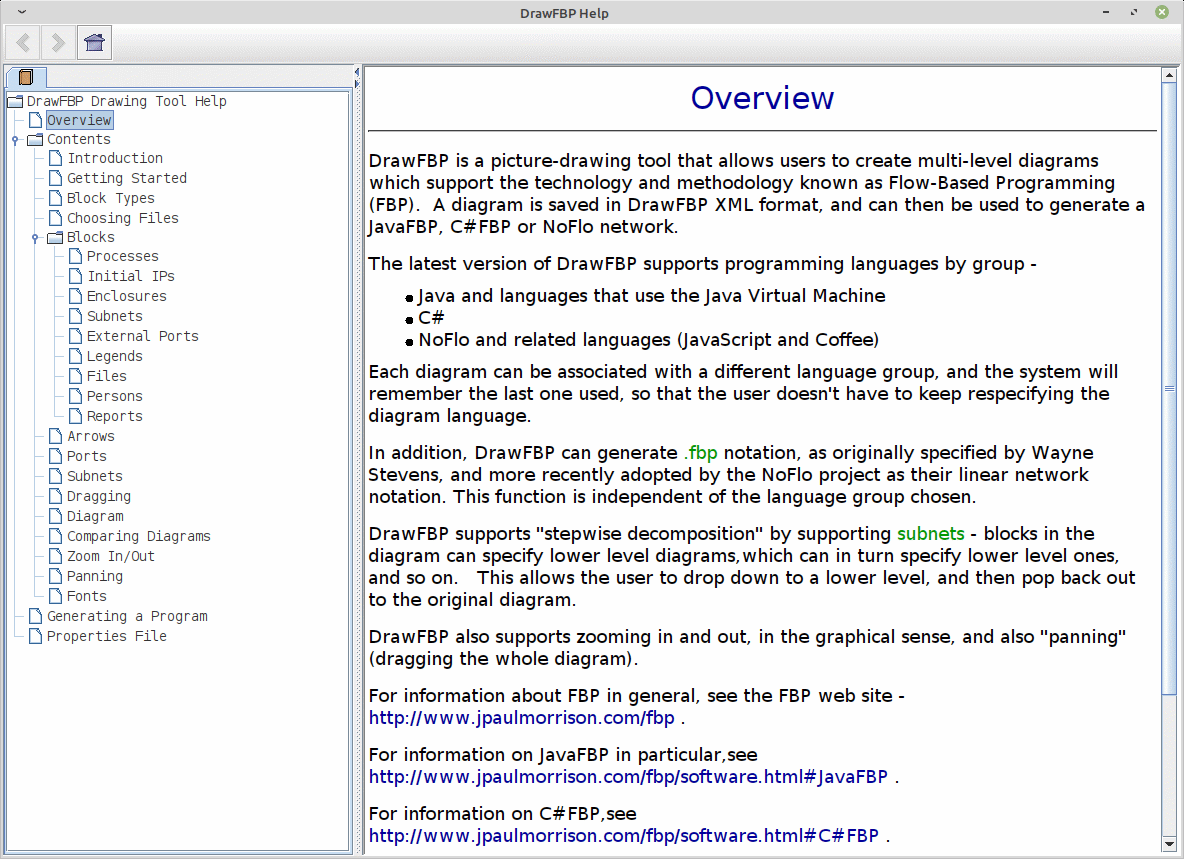
Task: Click the page icon beside Processes
Action: pos(76,257)
